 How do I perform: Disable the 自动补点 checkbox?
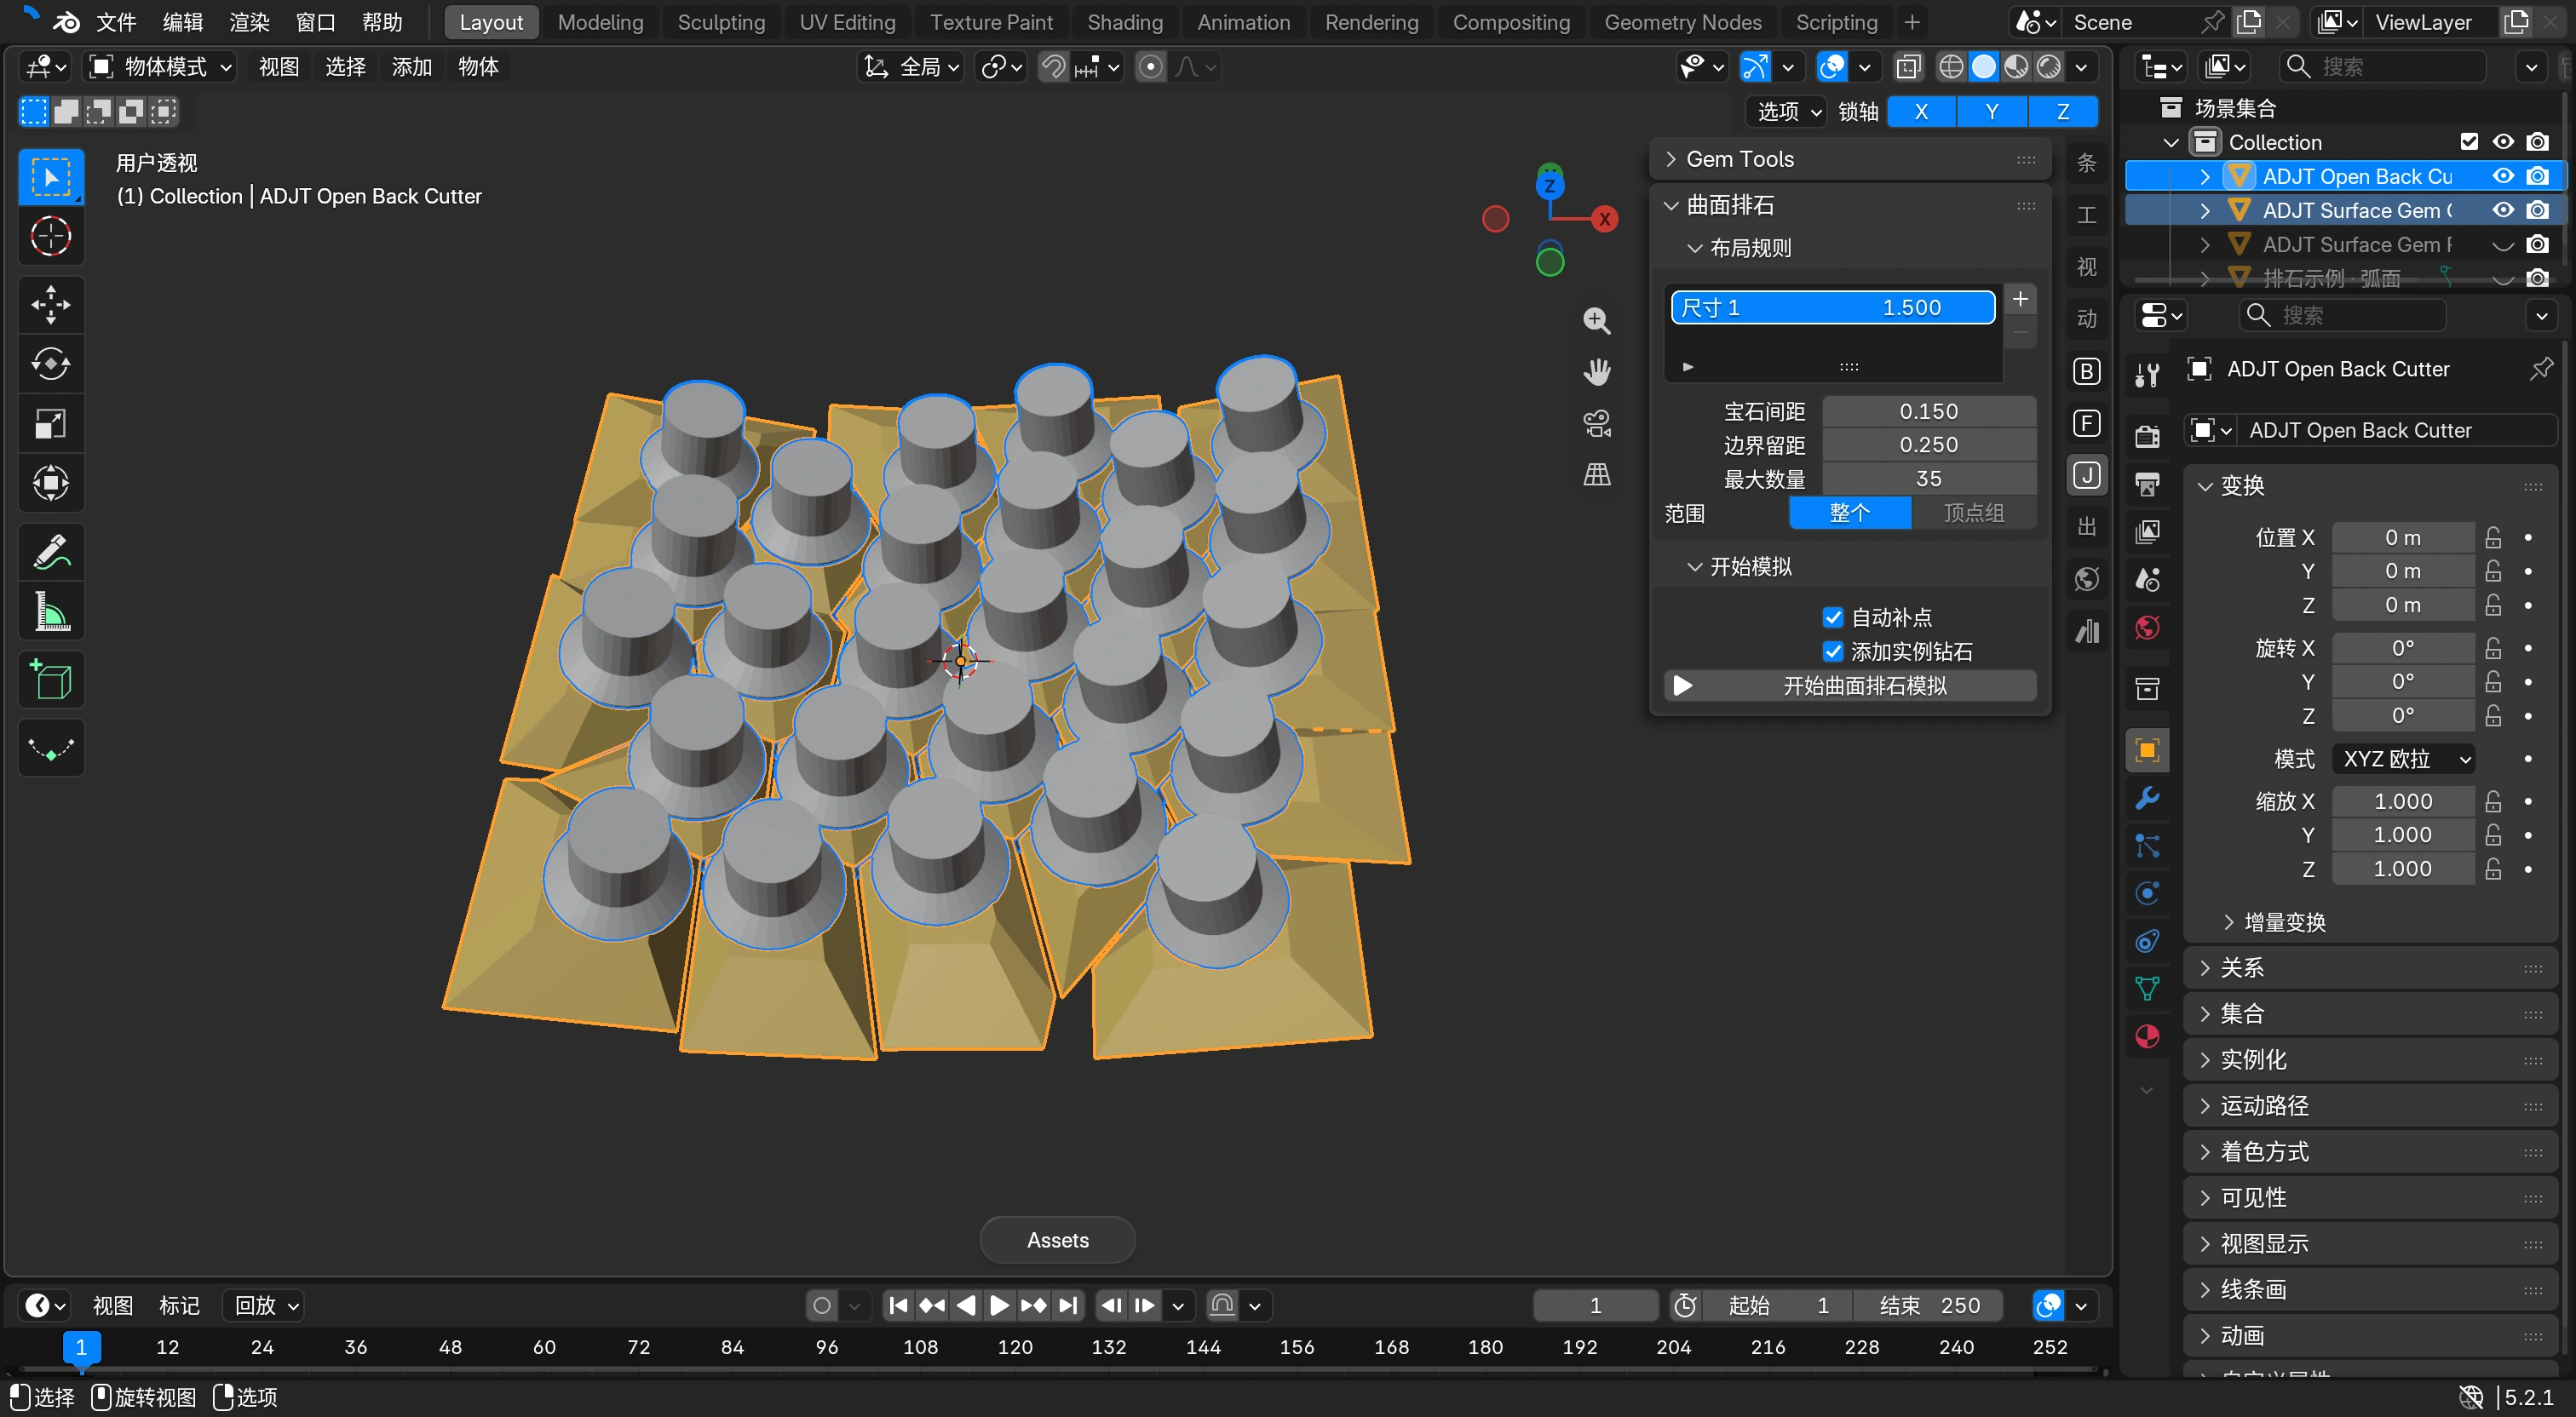(x=1832, y=617)
